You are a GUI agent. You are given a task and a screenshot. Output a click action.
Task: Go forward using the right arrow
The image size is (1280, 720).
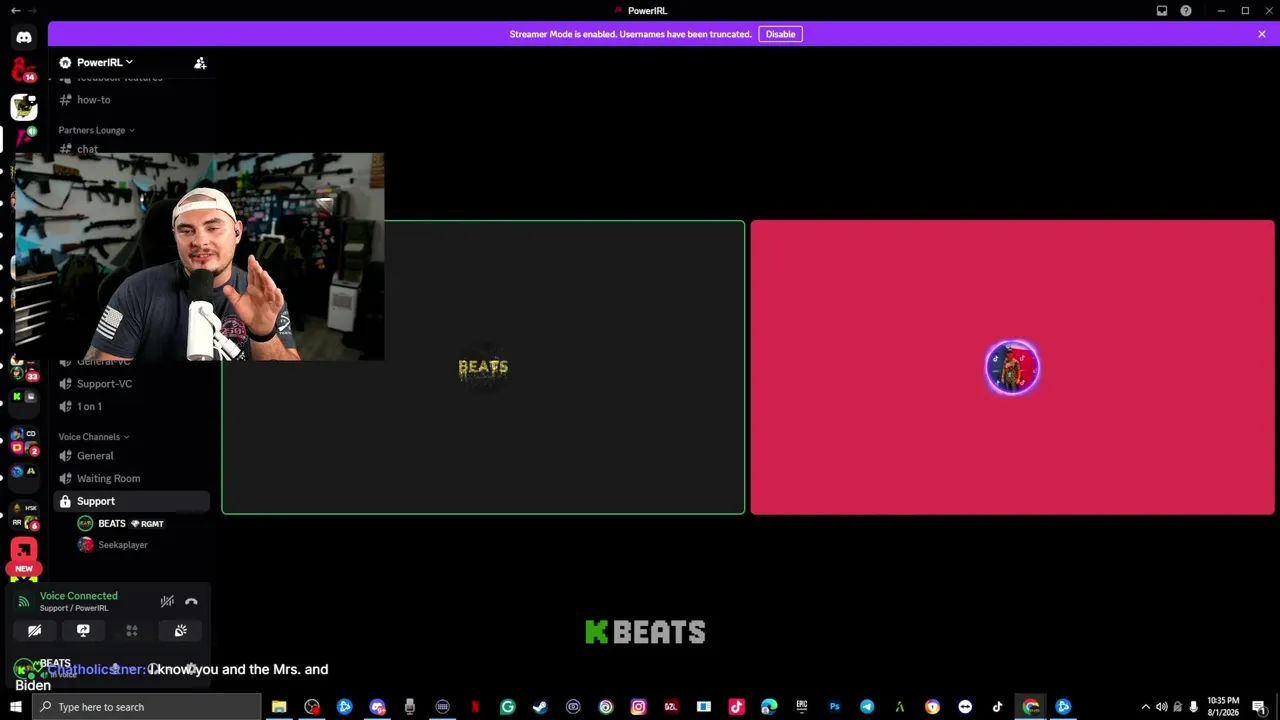pyautogui.click(x=32, y=10)
